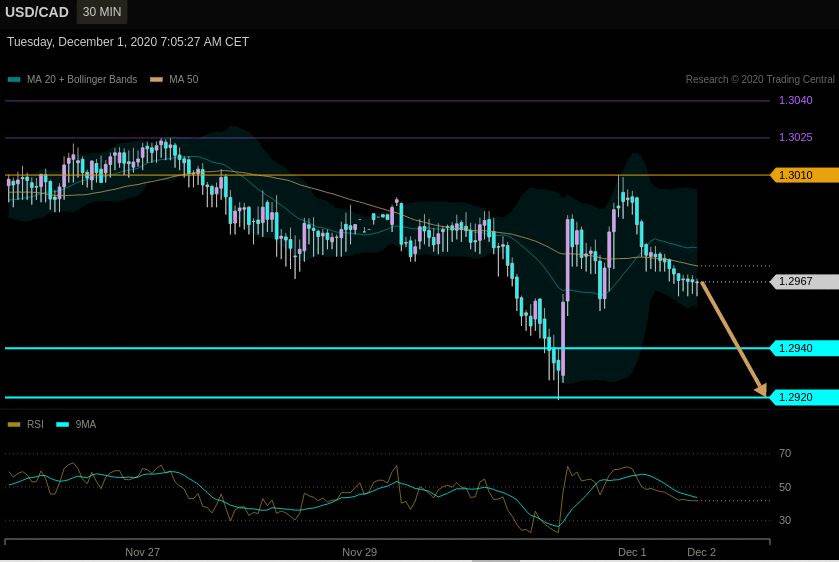
Task: Click the 1.3040 resistance price label
Action: (x=796, y=100)
